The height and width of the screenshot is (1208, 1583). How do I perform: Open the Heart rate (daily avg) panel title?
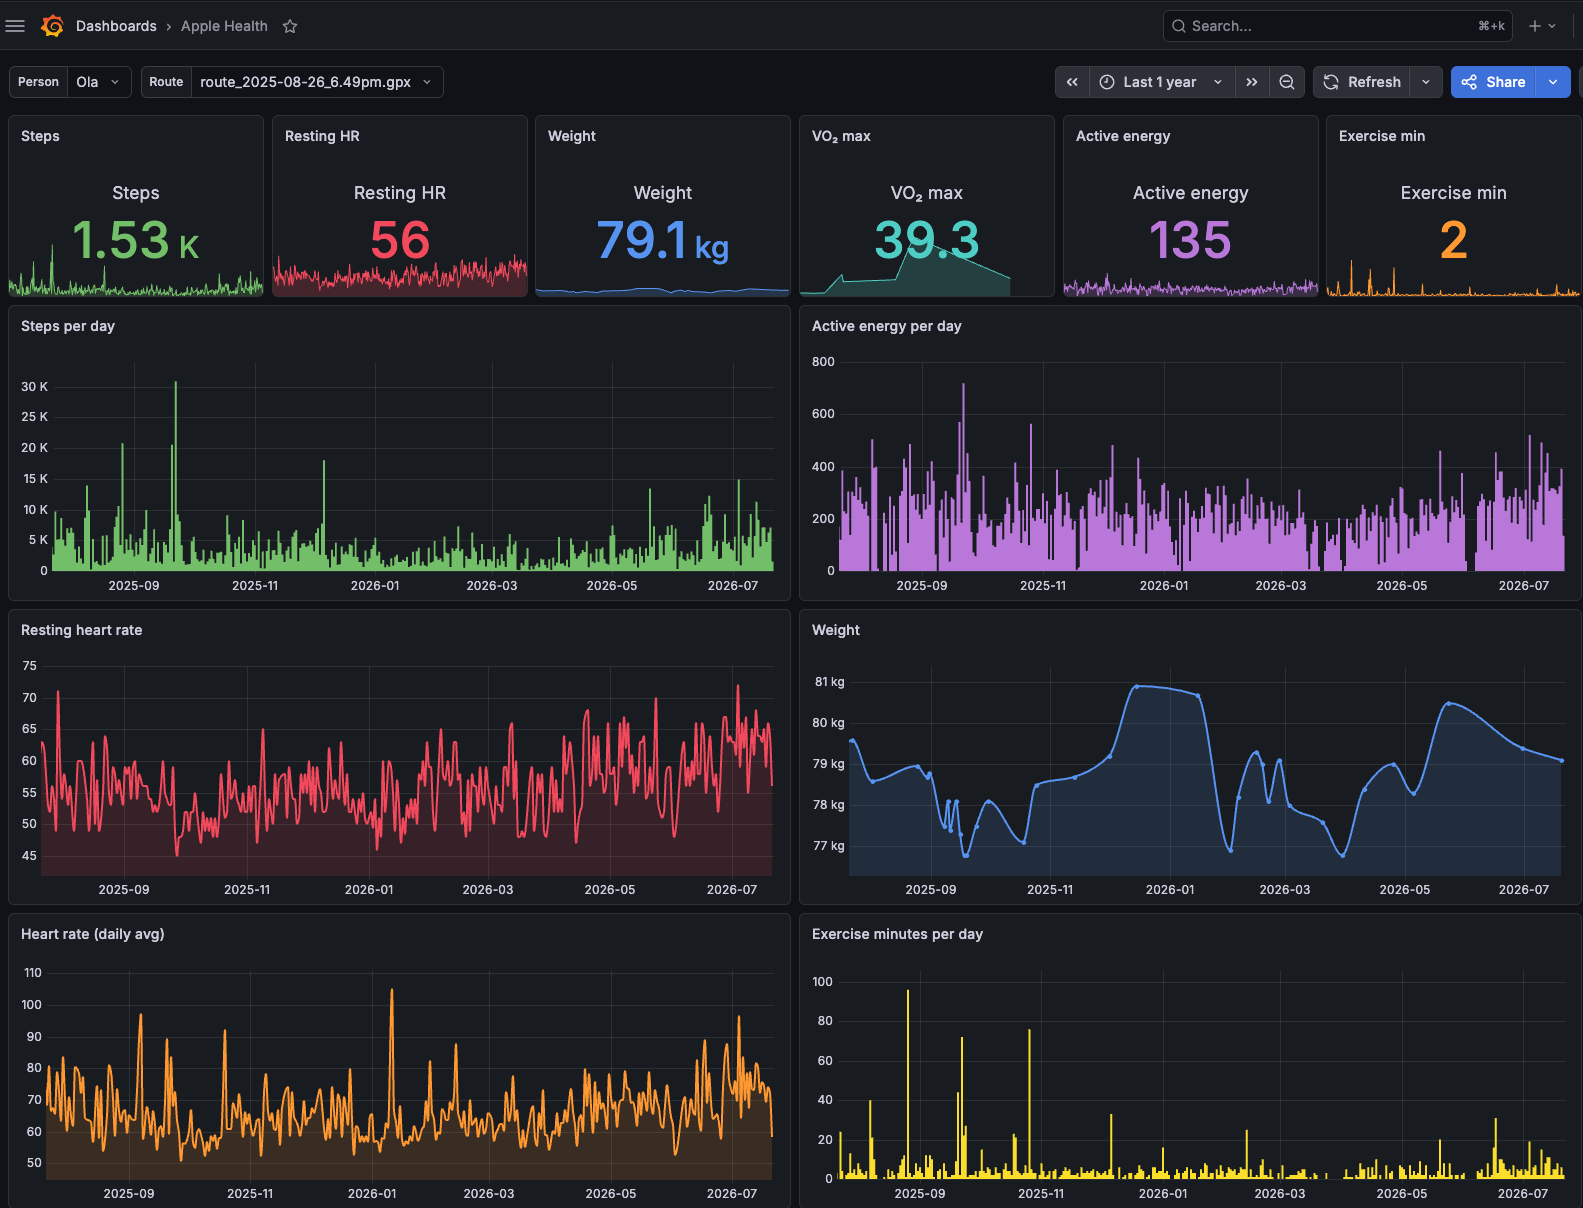pos(93,934)
